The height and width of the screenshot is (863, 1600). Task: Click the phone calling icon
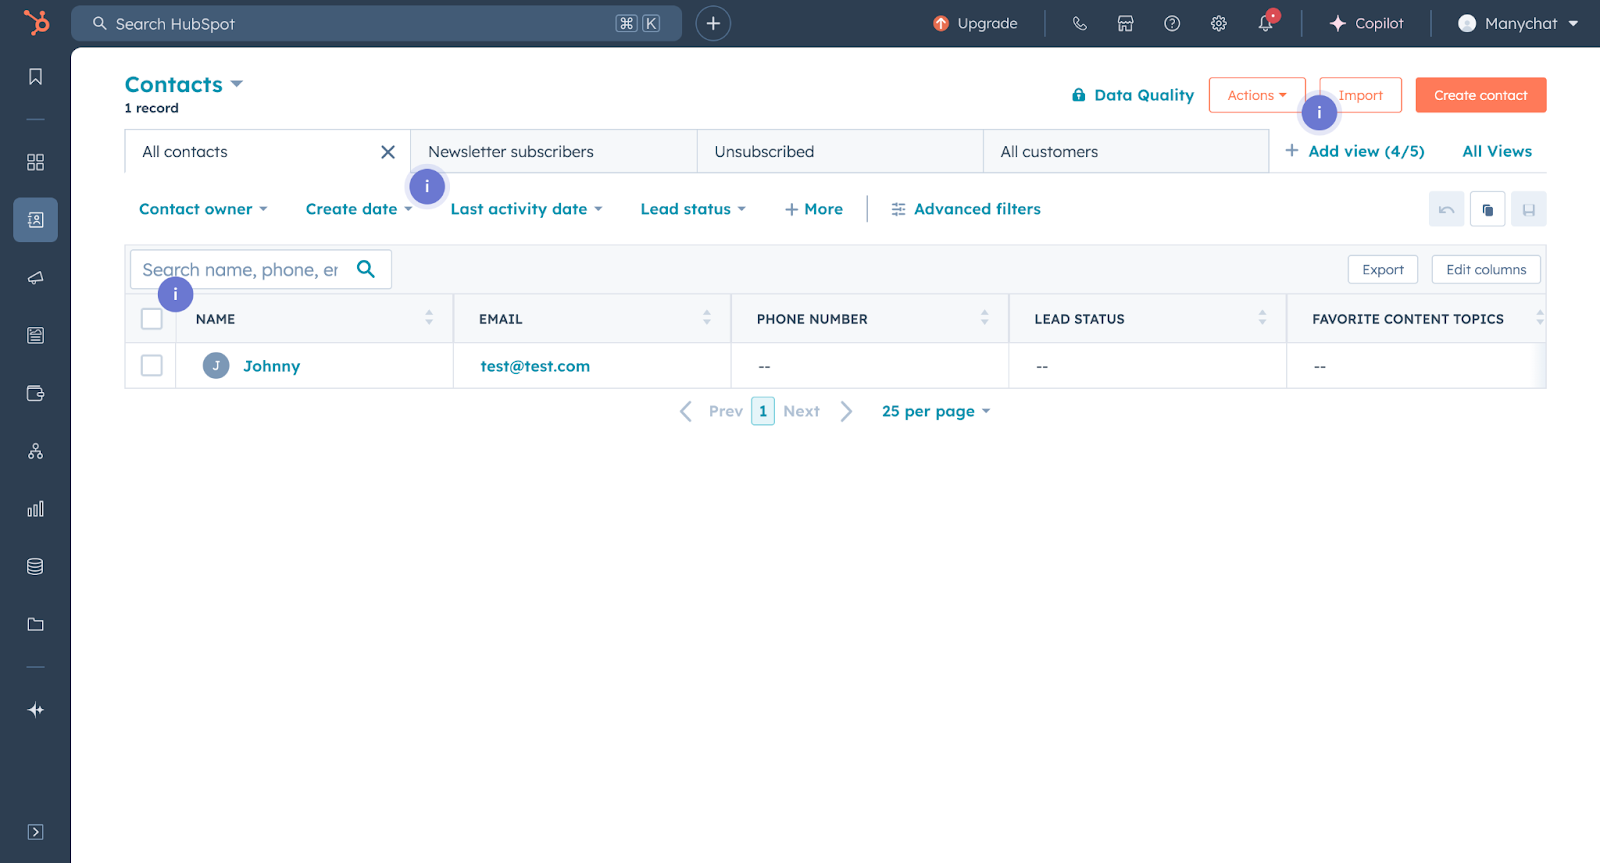tap(1079, 23)
